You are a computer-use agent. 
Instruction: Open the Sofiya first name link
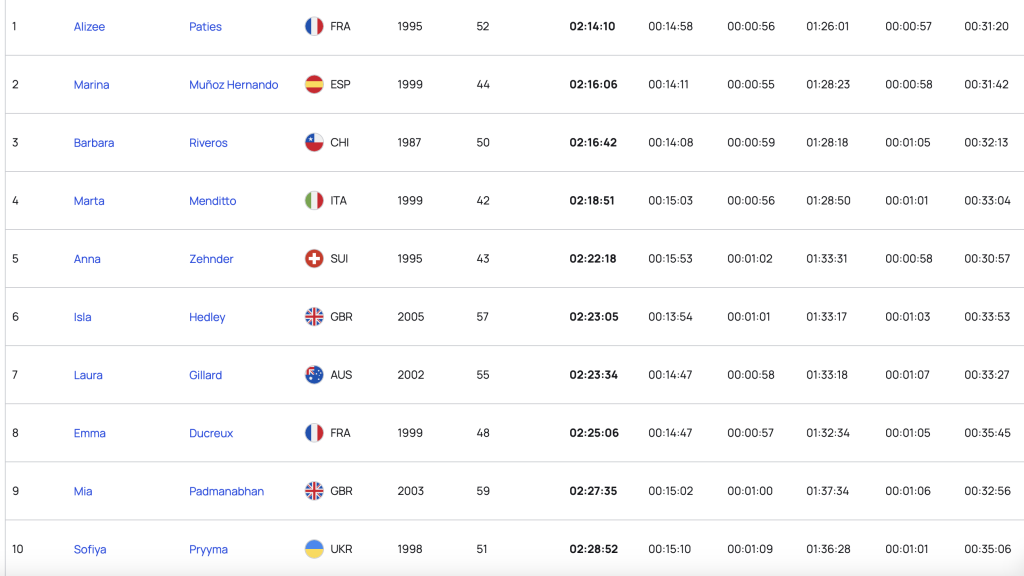(90, 549)
